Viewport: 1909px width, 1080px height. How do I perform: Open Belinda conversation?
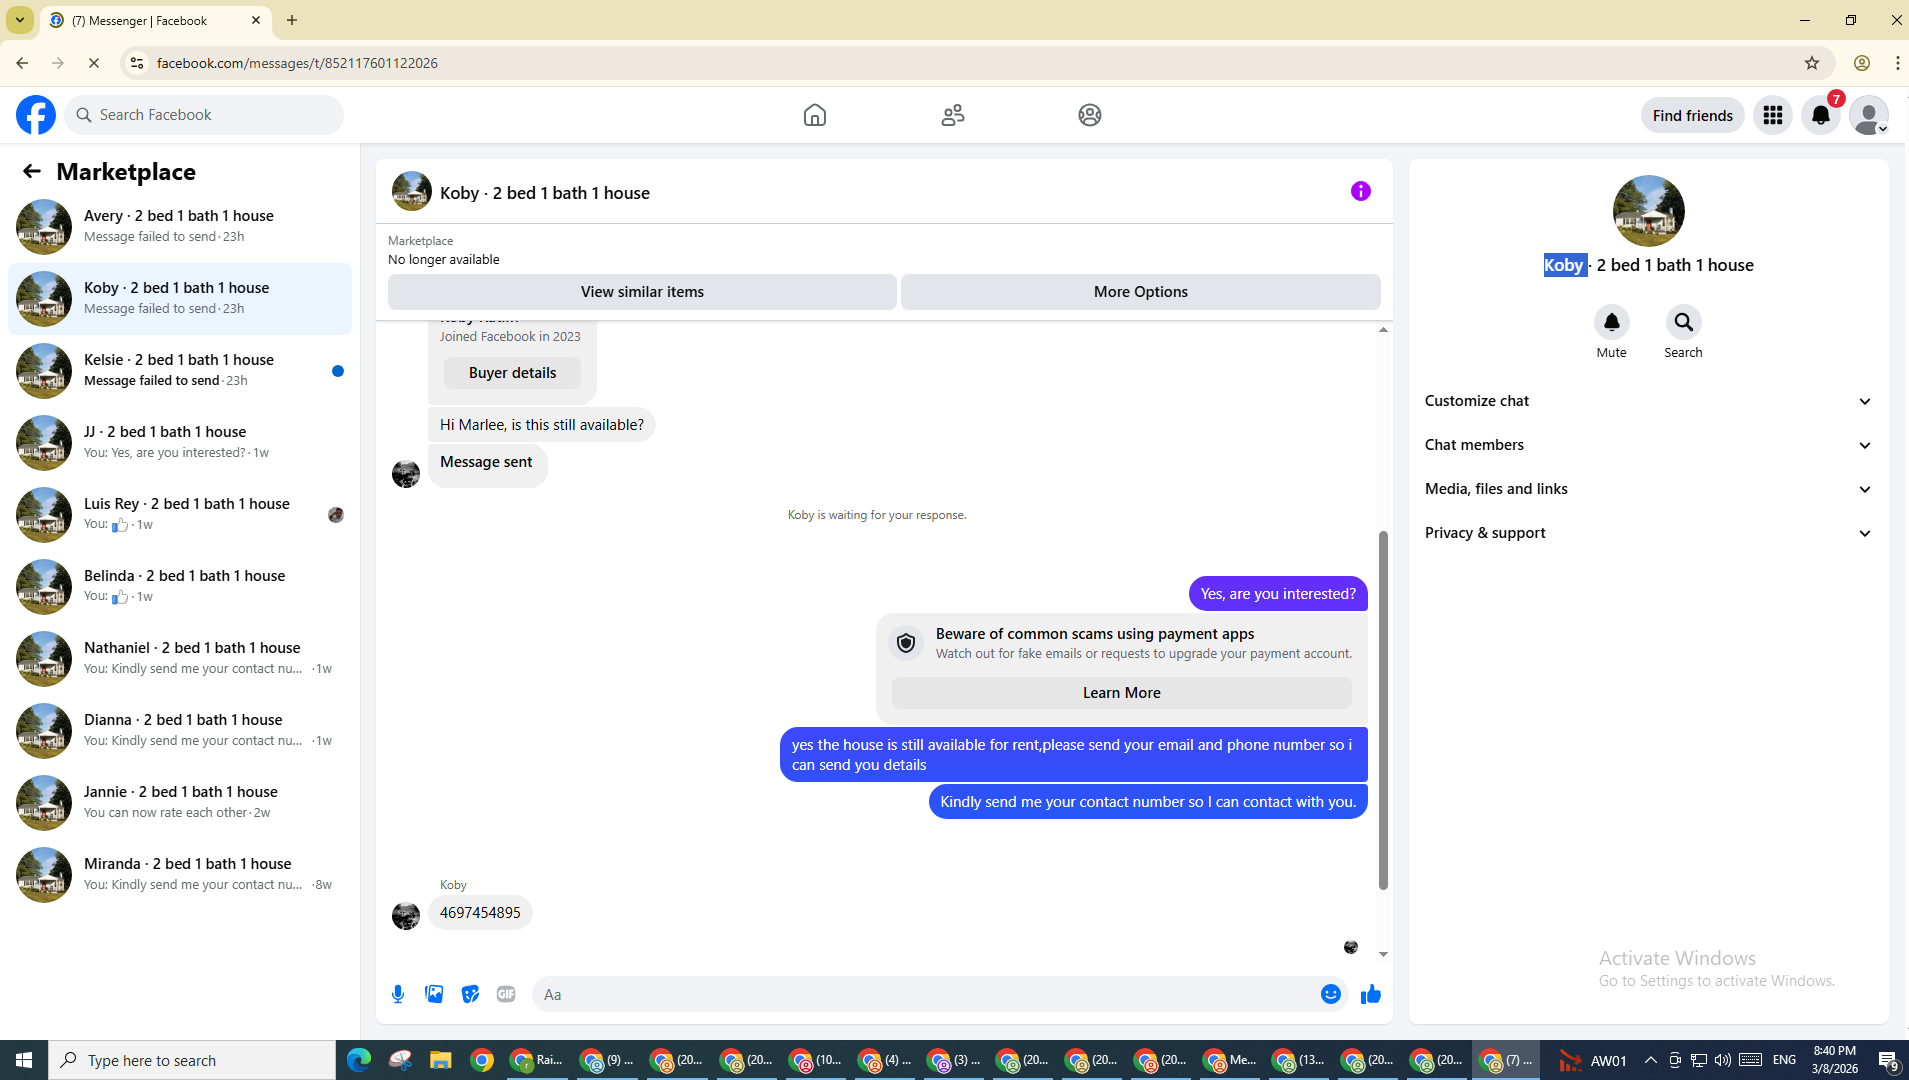(180, 586)
